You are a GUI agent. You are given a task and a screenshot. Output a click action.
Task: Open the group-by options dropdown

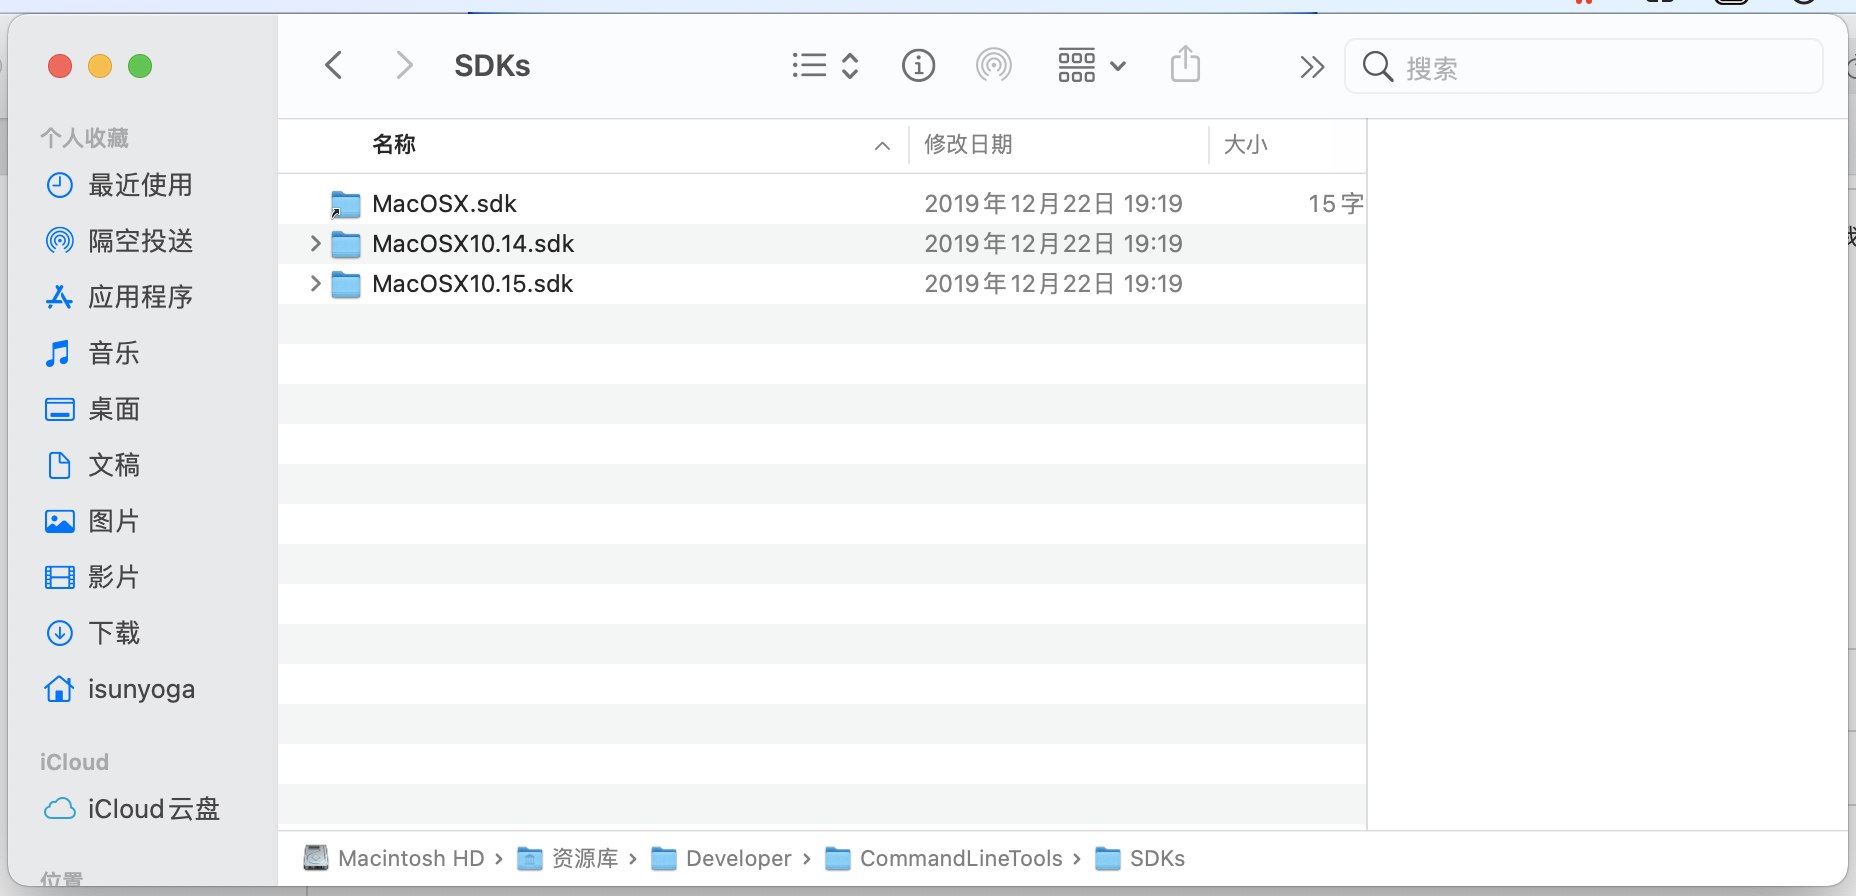pyautogui.click(x=1092, y=66)
